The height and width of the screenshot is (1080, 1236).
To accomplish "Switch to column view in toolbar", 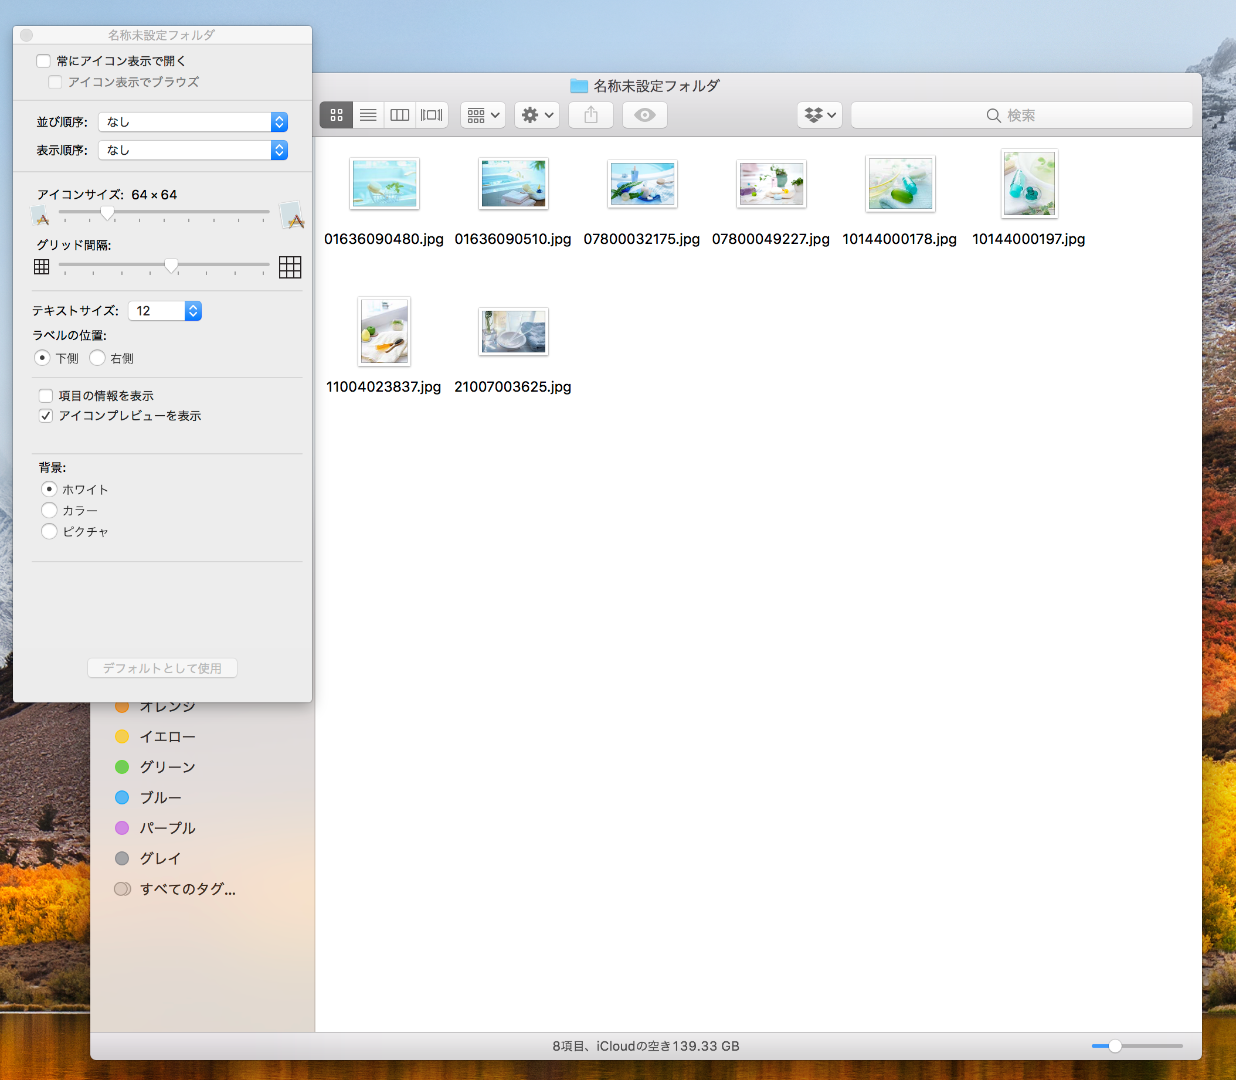I will click(400, 115).
